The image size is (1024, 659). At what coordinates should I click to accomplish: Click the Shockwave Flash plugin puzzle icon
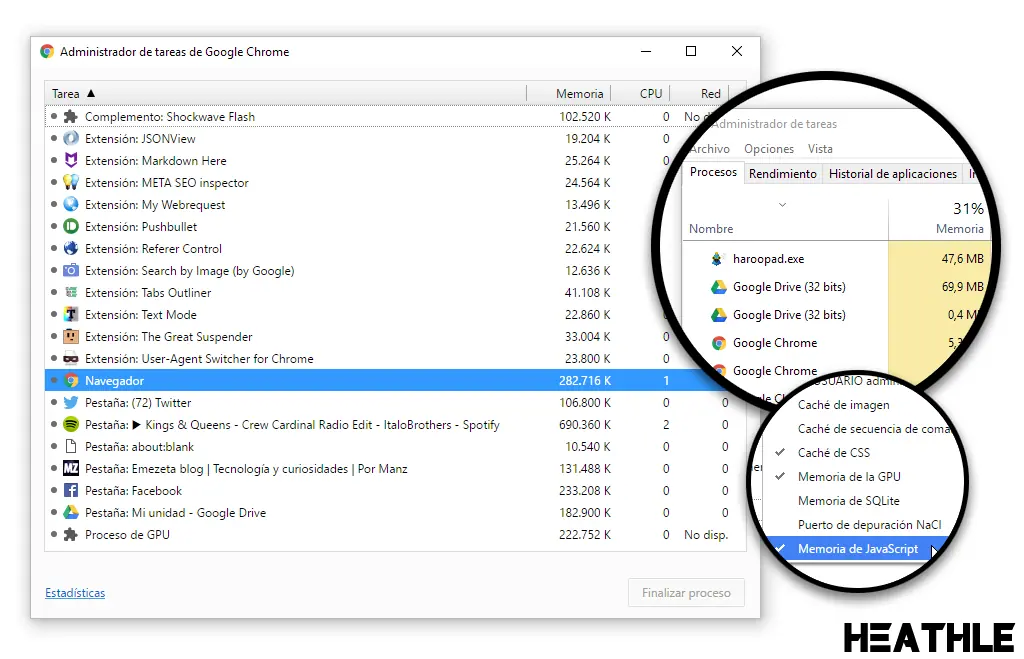[71, 117]
